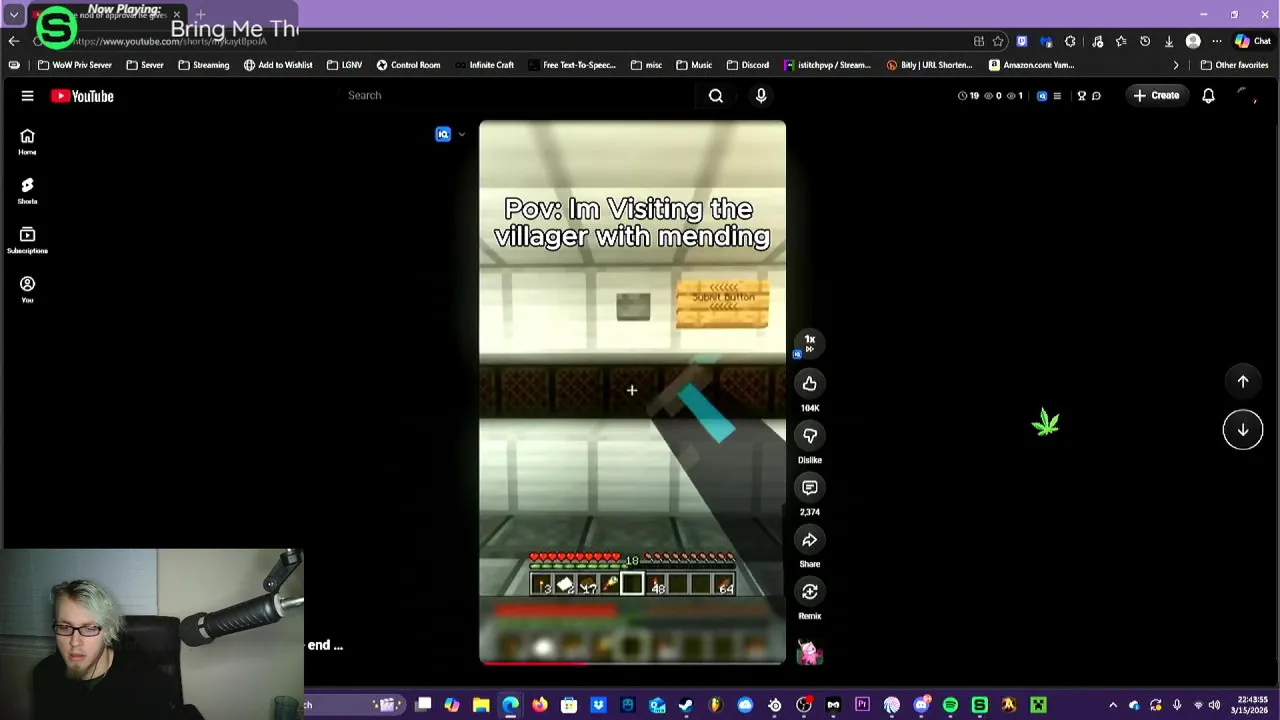The width and height of the screenshot is (1280, 720).
Task: Open the trophy icon in YouTube header
Action: [x=1081, y=96]
